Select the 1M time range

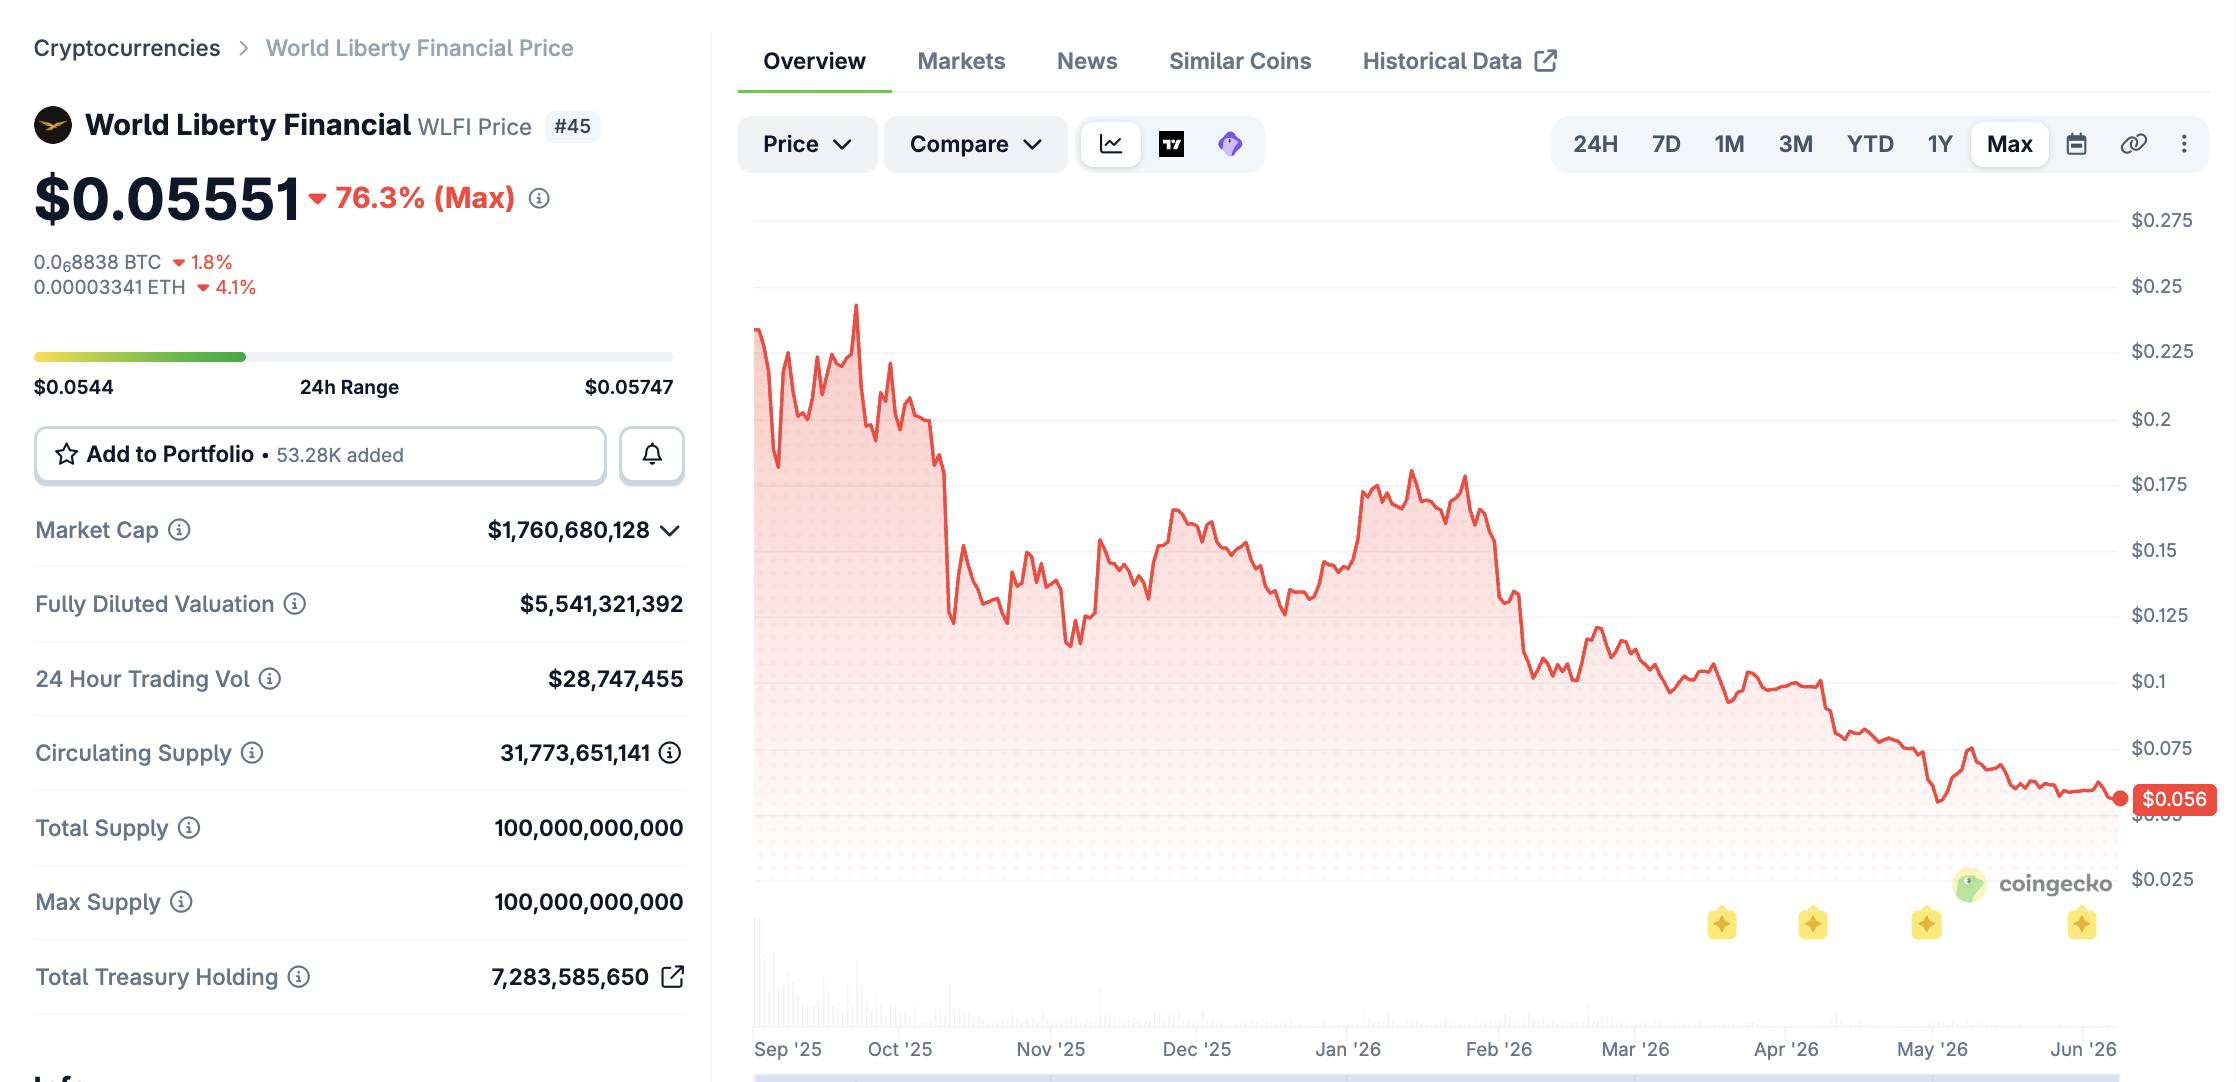(1729, 144)
